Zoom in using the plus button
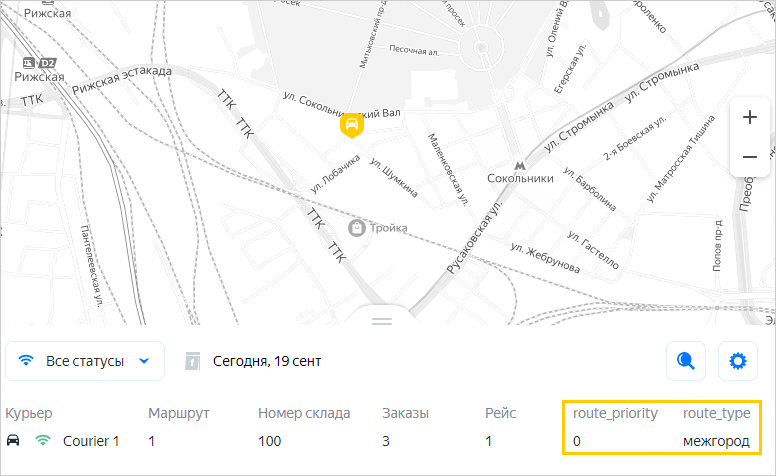Screen dimensions: 776x476 click(x=750, y=117)
